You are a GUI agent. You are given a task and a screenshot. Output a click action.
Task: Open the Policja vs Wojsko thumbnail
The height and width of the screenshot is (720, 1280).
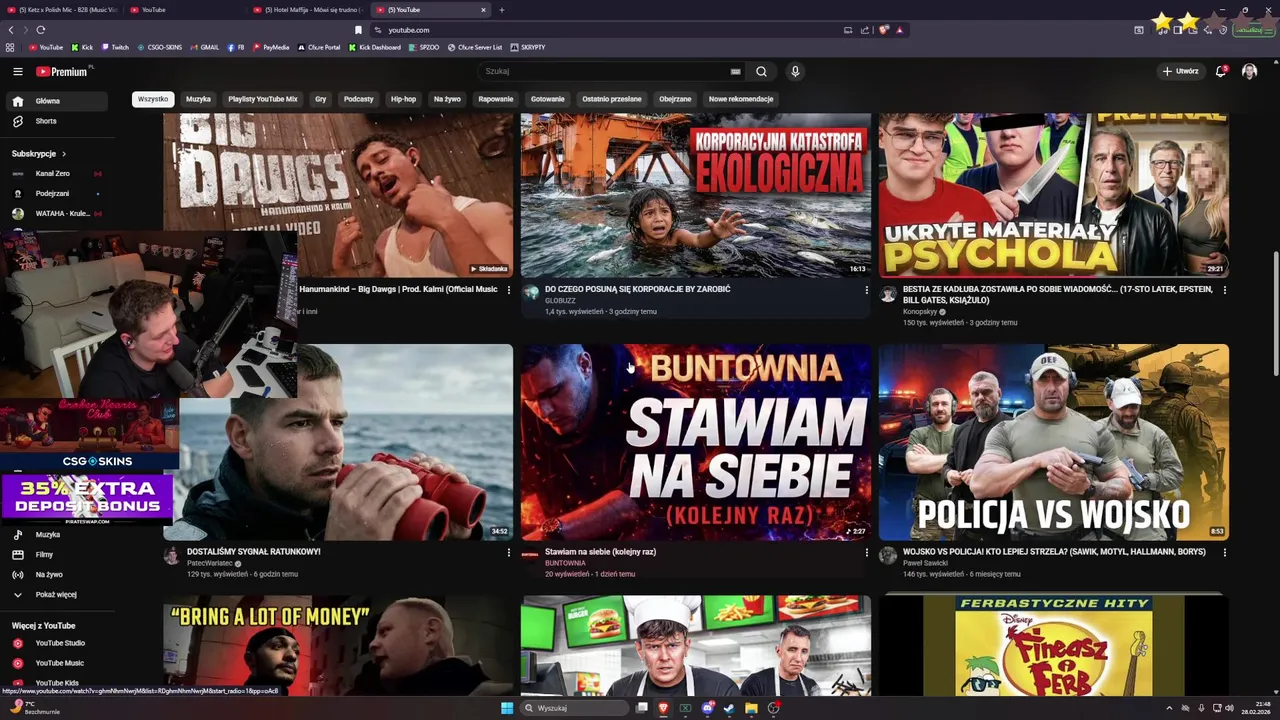tap(1054, 442)
